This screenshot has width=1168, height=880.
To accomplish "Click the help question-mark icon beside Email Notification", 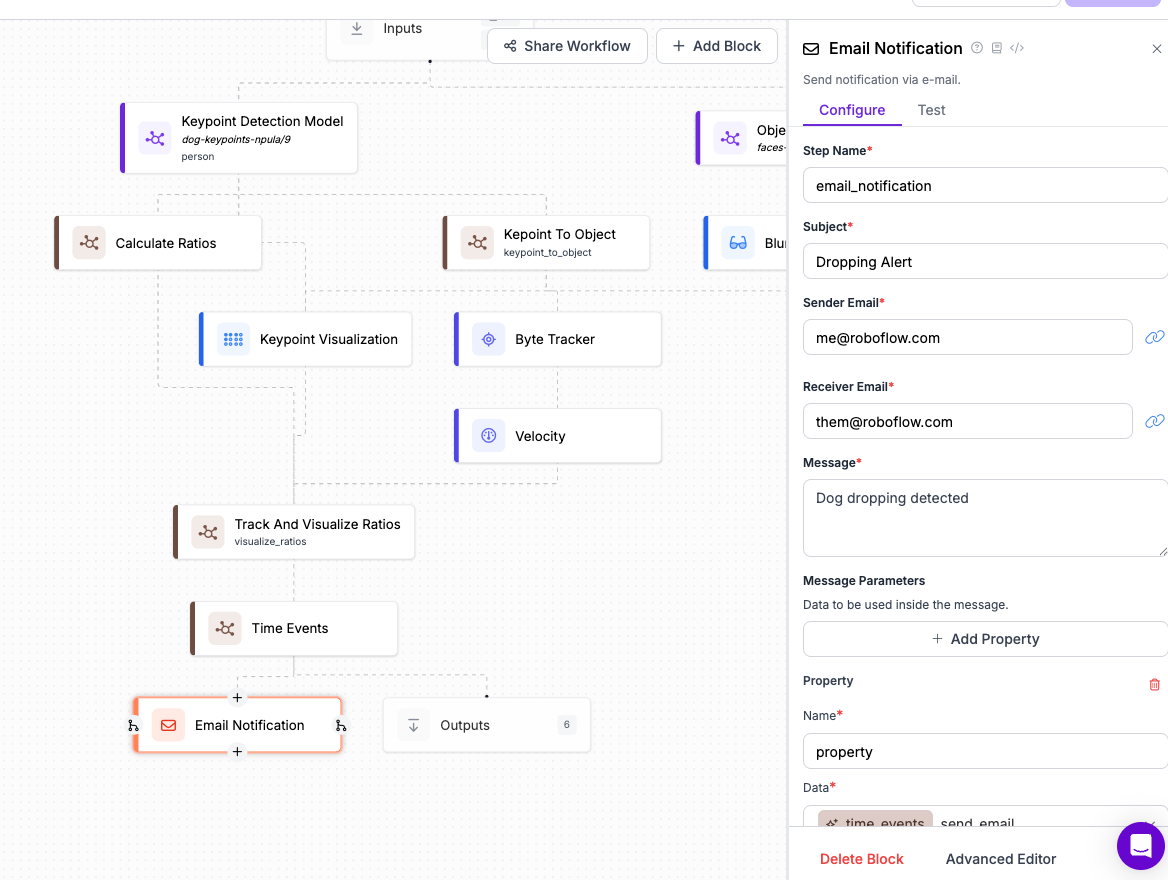I will point(977,48).
